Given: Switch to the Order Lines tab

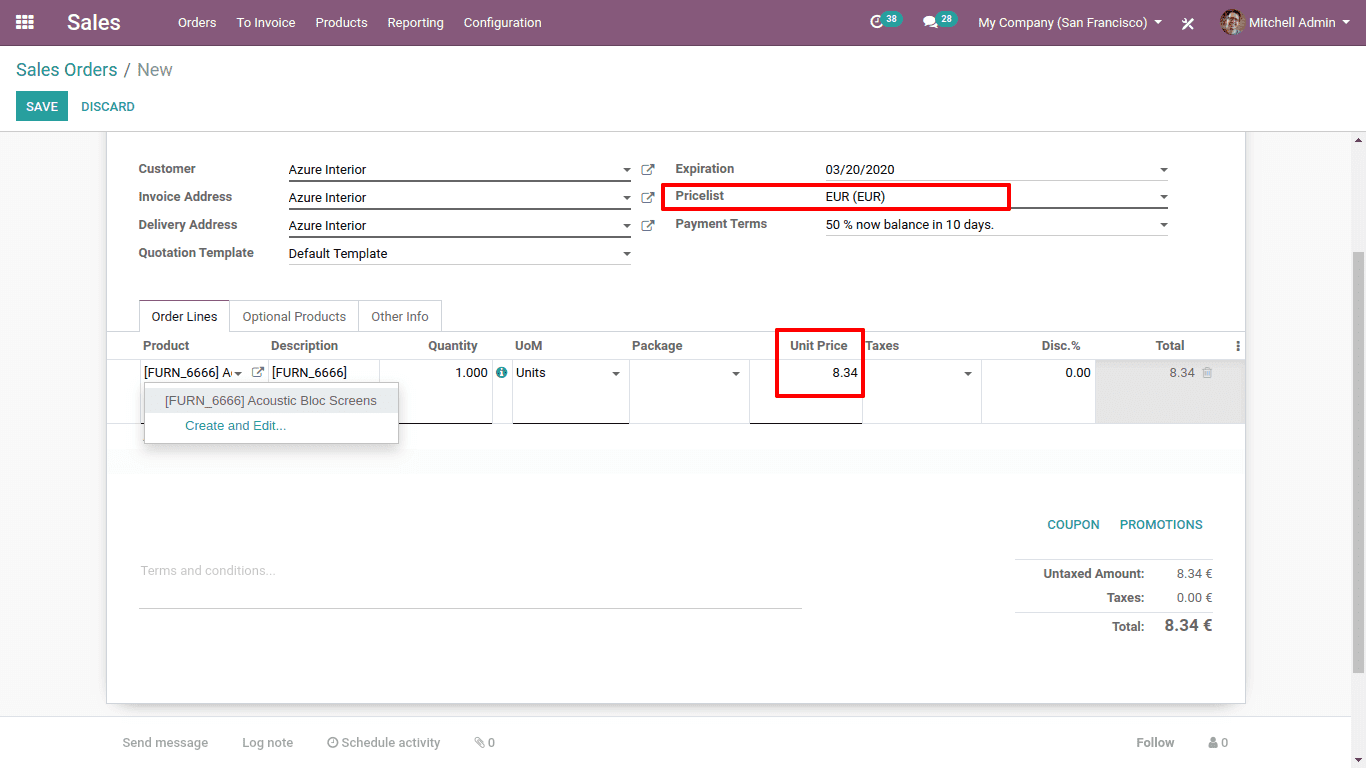Looking at the screenshot, I should [x=184, y=316].
